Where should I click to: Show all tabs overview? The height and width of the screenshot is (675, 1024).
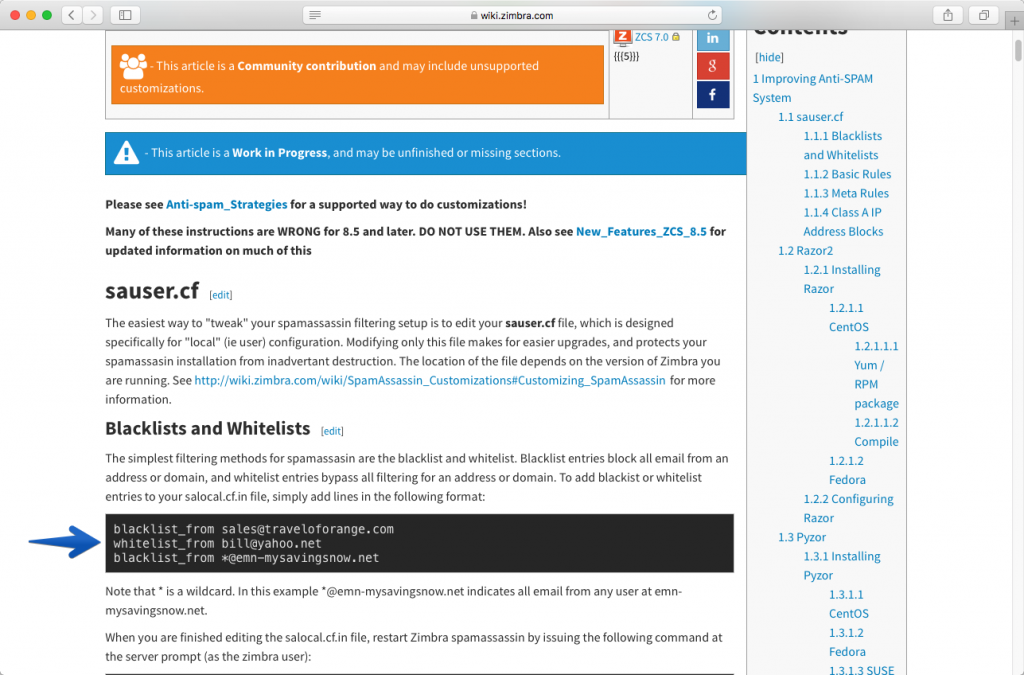coord(984,15)
